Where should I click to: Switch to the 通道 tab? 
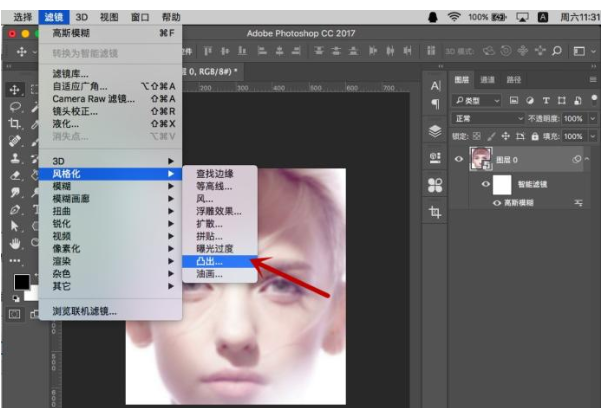pyautogui.click(x=487, y=79)
